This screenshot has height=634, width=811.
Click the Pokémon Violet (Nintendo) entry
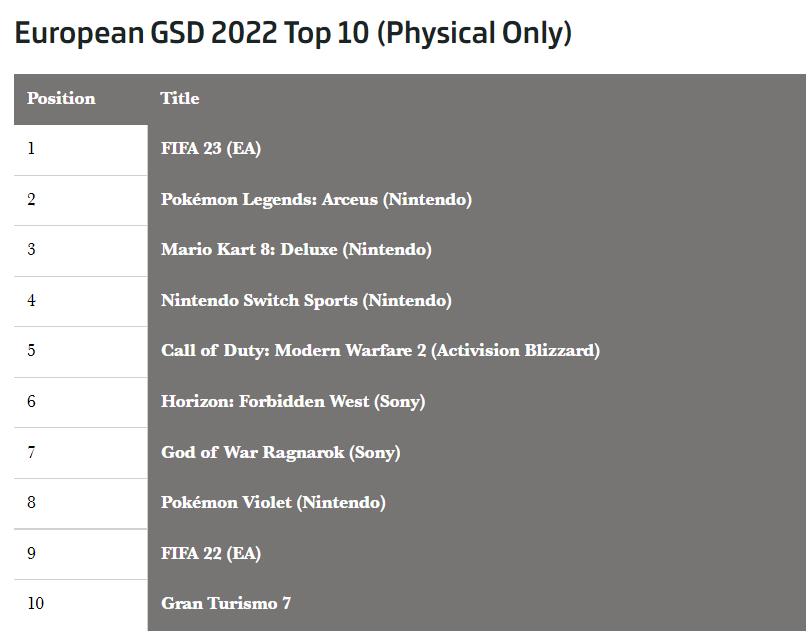click(x=273, y=502)
